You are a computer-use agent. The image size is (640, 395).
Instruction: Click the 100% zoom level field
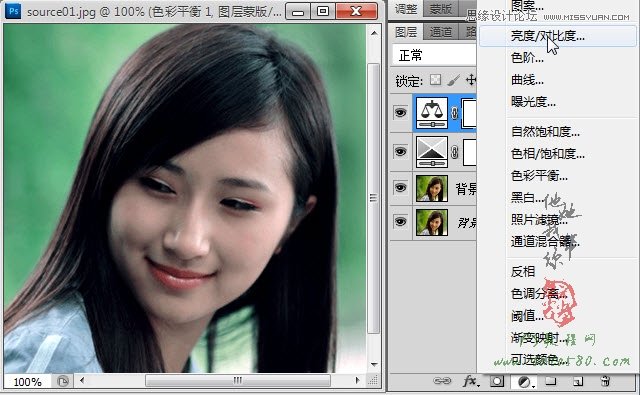[27, 382]
